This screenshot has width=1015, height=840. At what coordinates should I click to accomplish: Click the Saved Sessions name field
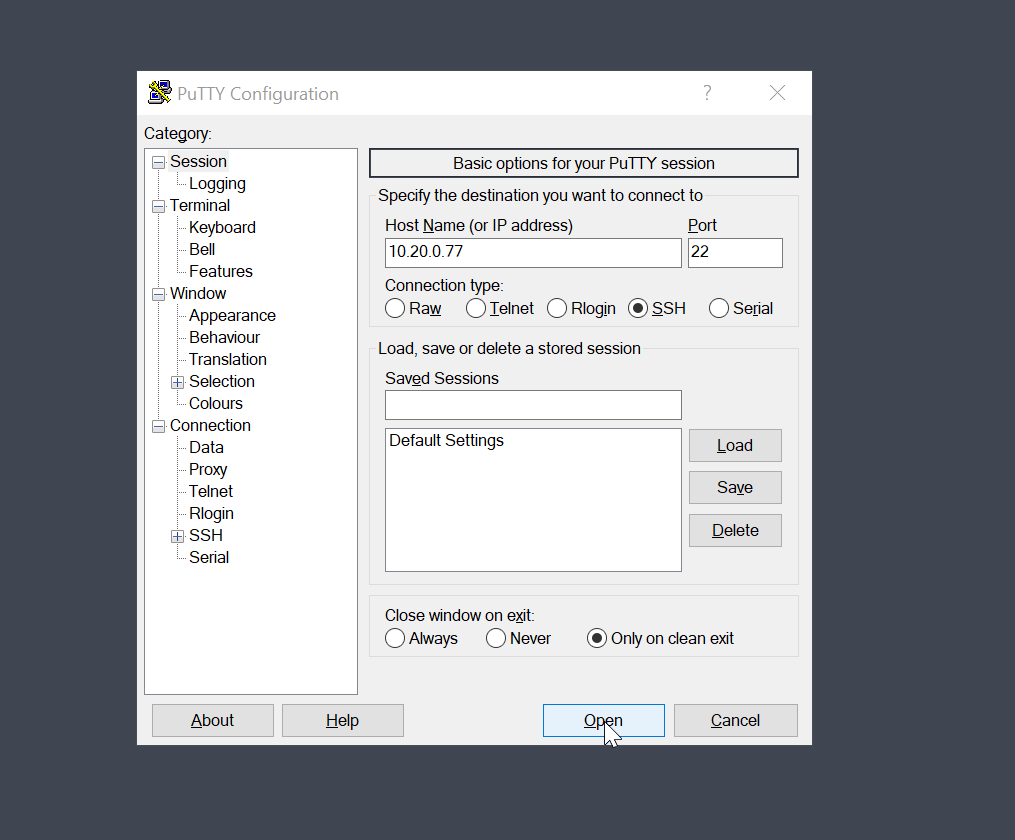(533, 404)
